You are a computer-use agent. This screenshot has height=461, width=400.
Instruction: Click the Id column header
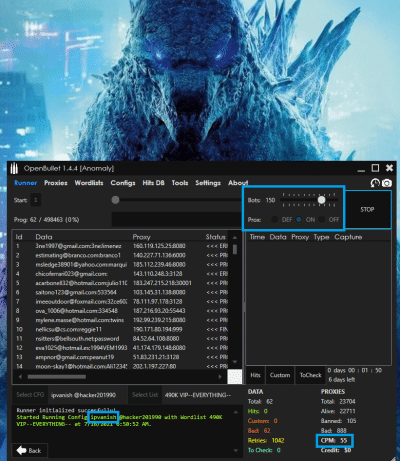tap(19, 237)
